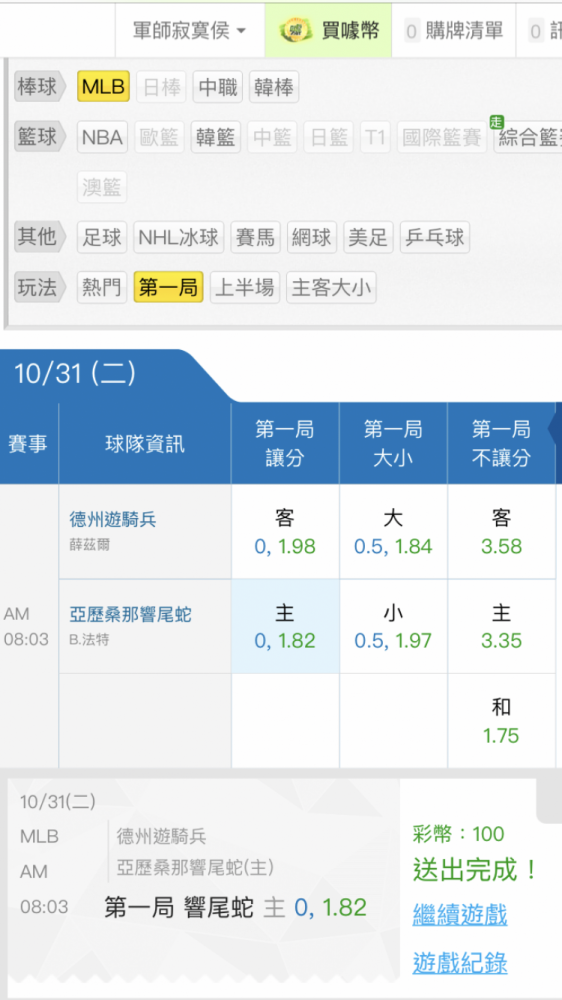Select the 中籃 league filter
562x1000 pixels.
tap(272, 137)
